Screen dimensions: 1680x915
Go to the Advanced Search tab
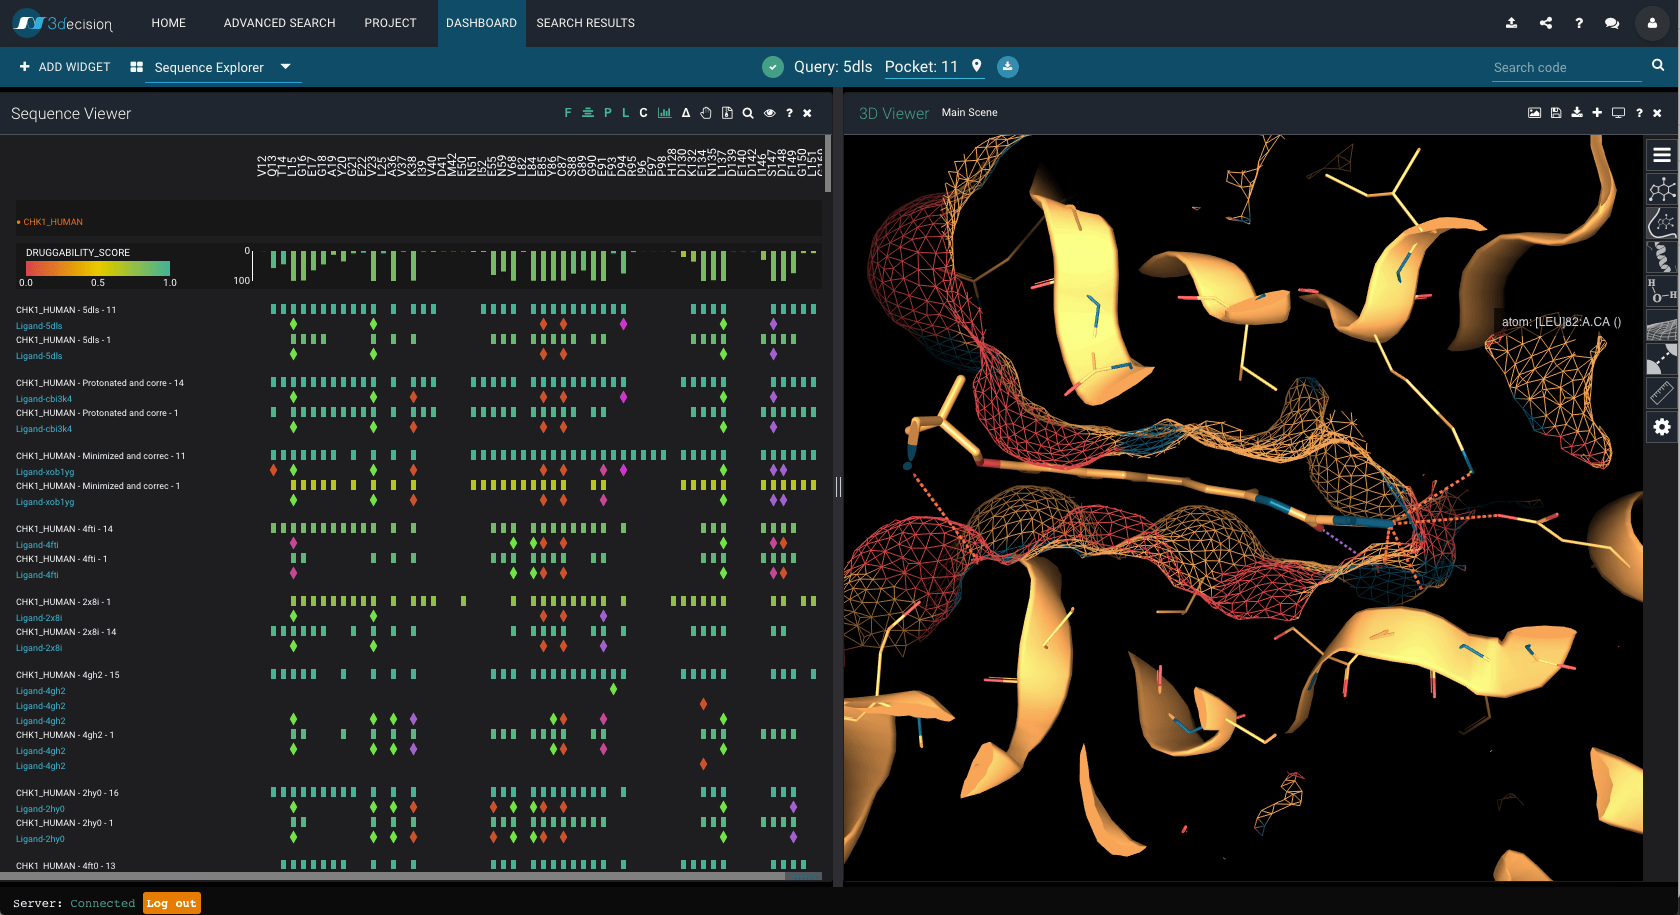coord(279,23)
